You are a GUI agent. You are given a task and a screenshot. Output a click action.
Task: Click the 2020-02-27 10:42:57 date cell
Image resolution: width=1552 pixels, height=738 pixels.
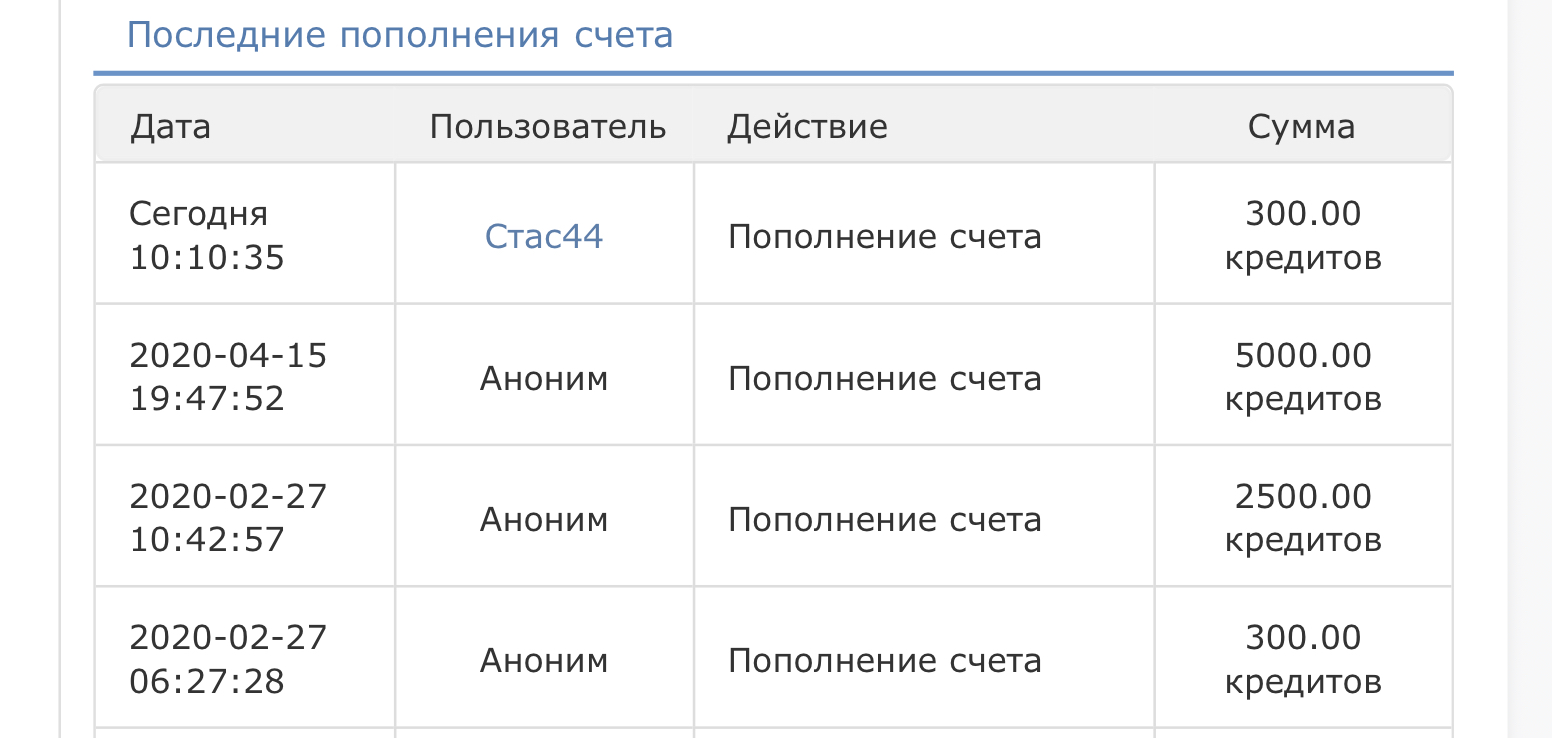229,518
